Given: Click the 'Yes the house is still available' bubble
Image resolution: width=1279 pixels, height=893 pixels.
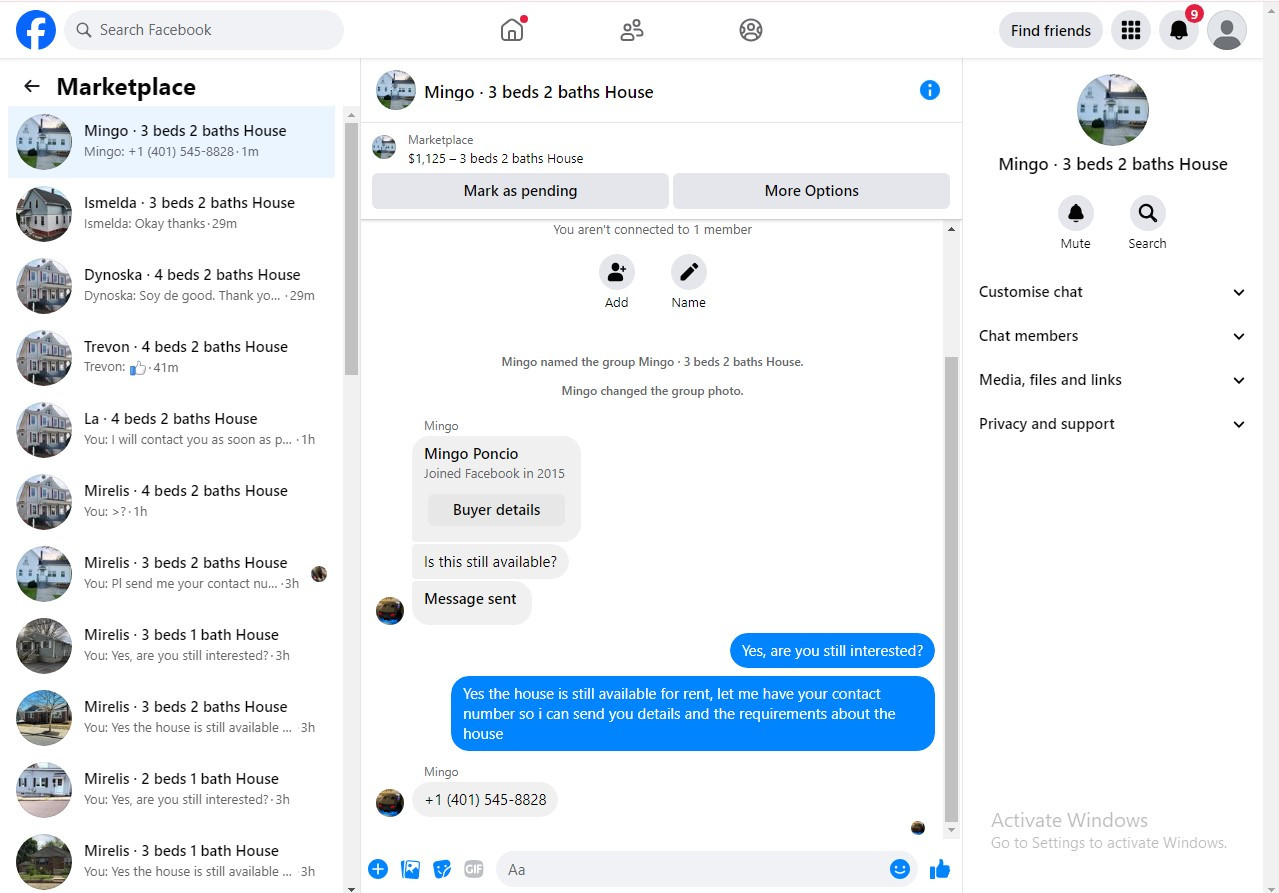Looking at the screenshot, I should [x=692, y=714].
